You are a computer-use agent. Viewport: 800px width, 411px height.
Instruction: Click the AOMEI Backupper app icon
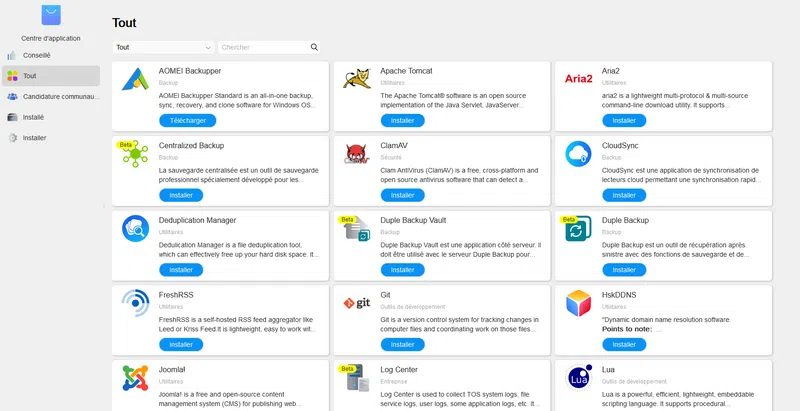135,80
